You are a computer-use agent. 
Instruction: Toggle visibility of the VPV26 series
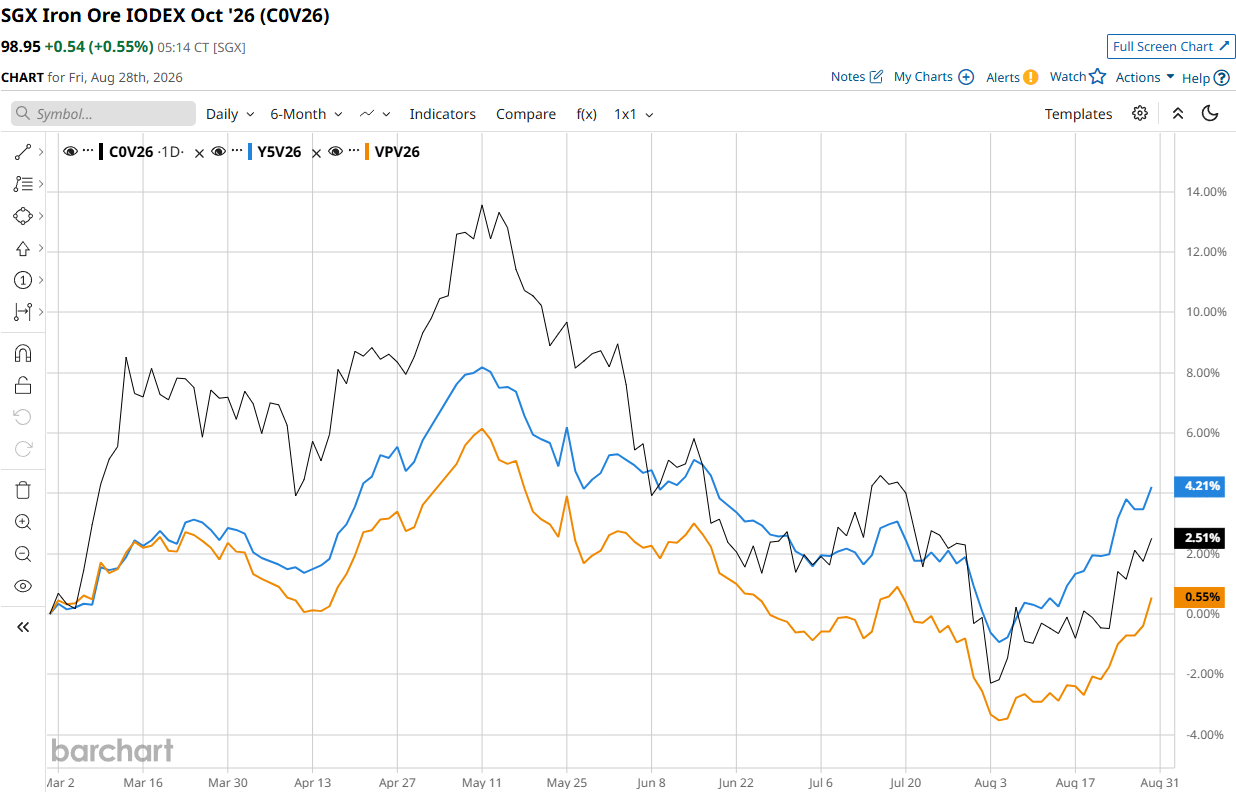(336, 151)
